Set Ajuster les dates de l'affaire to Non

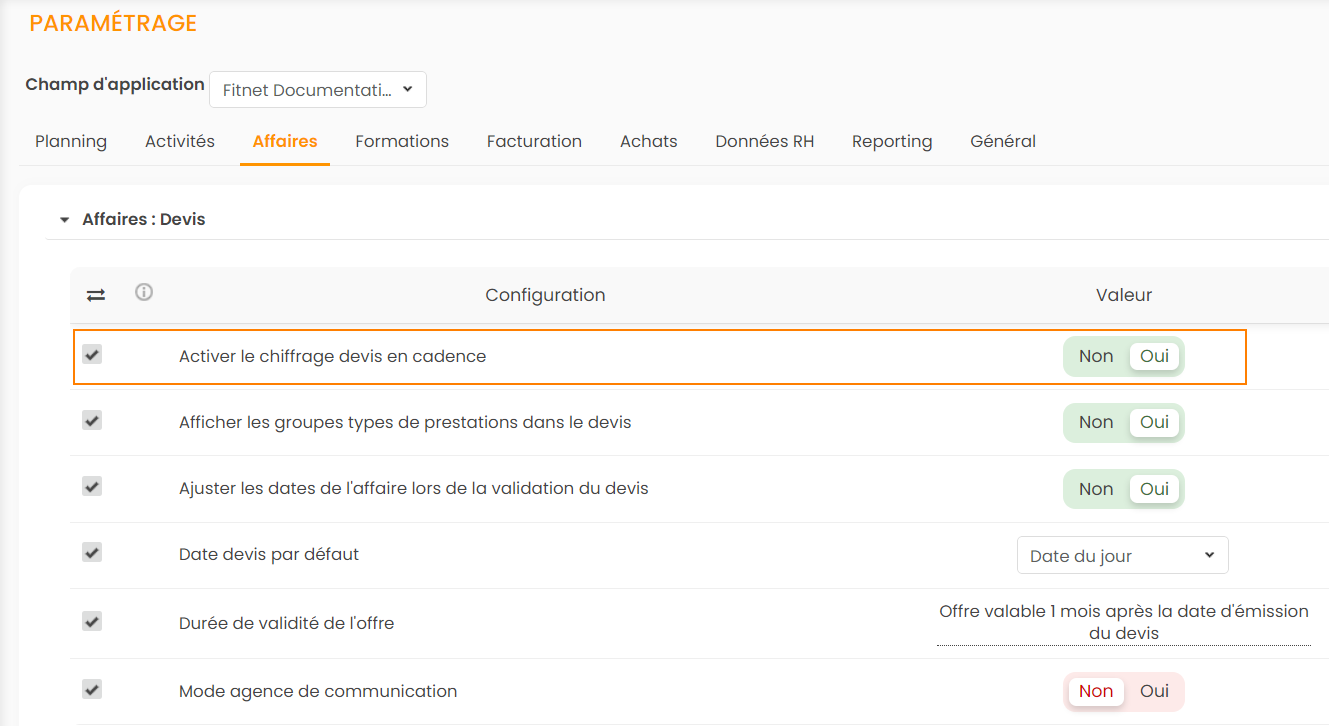pyautogui.click(x=1096, y=489)
